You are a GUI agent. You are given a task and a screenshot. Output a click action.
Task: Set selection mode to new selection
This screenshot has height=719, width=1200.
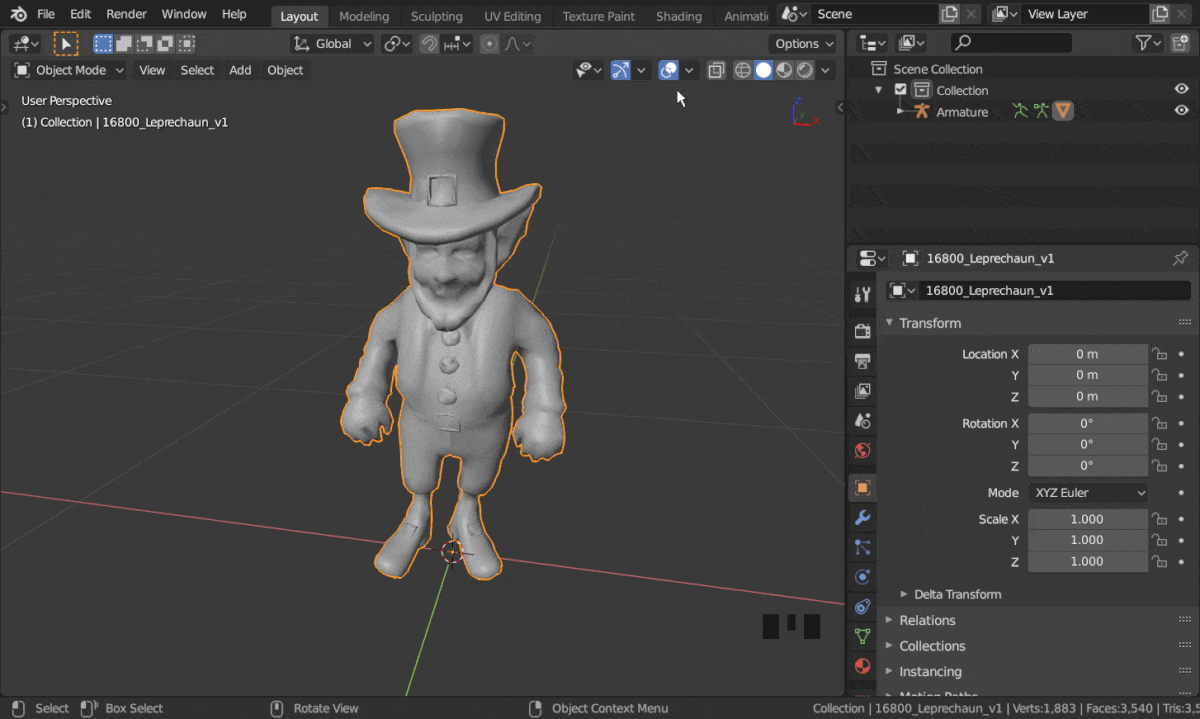tap(103, 43)
